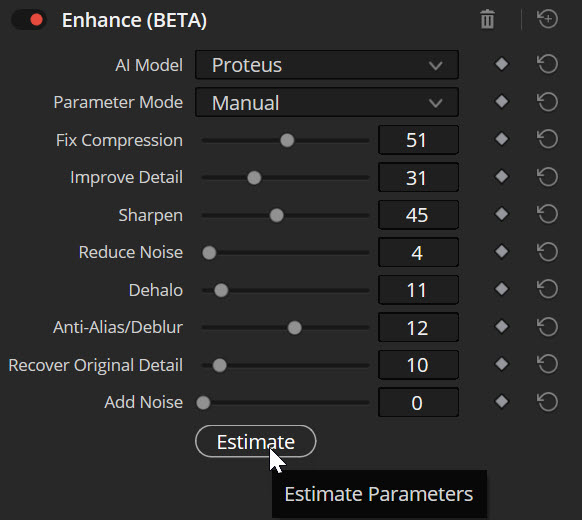Reset the Recover Original Detail value

[x=547, y=364]
